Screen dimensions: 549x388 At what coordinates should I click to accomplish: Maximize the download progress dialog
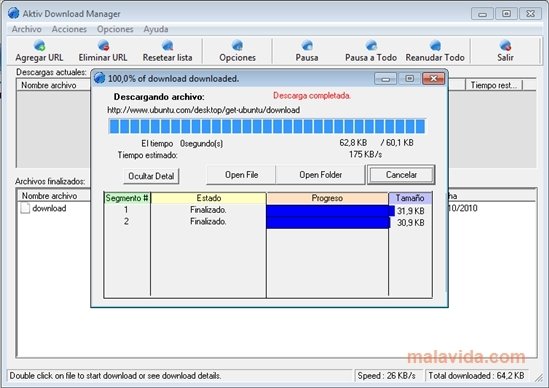409,78
